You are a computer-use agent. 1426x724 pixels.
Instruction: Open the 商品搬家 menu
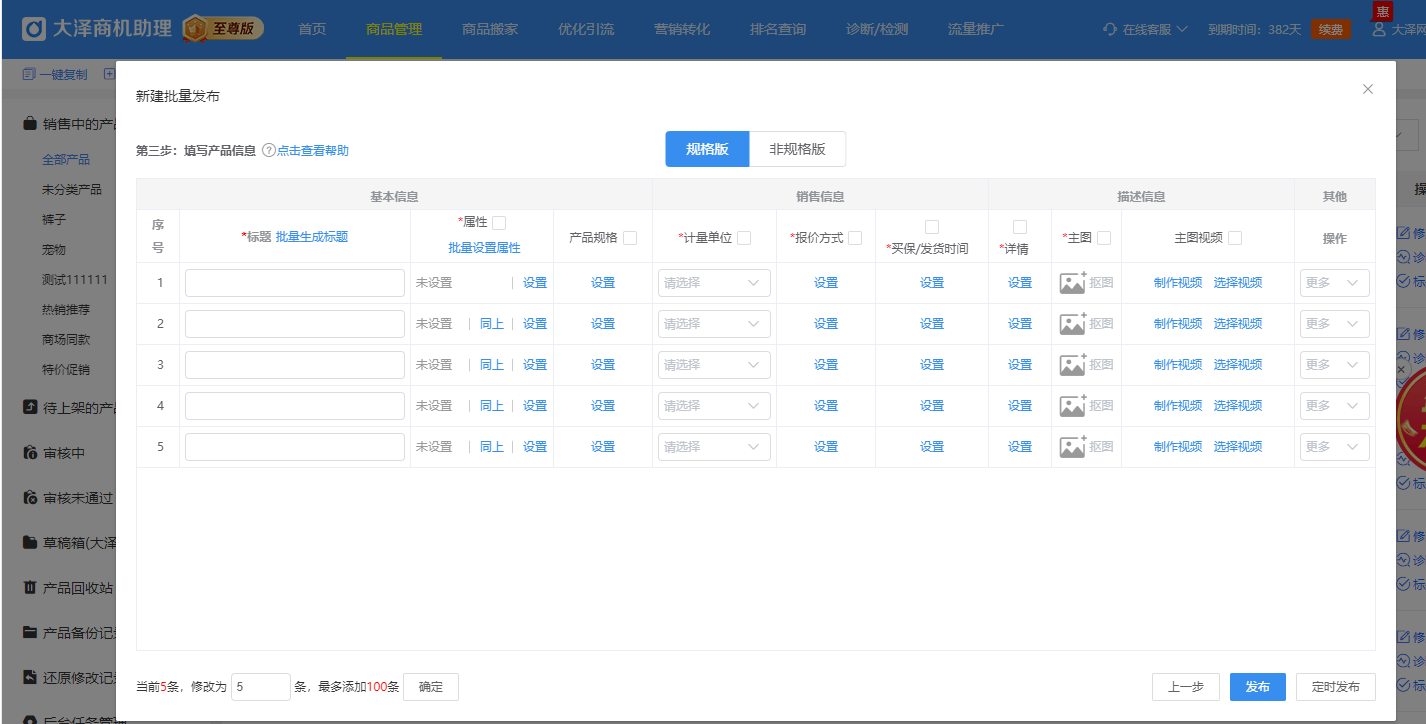coord(490,29)
